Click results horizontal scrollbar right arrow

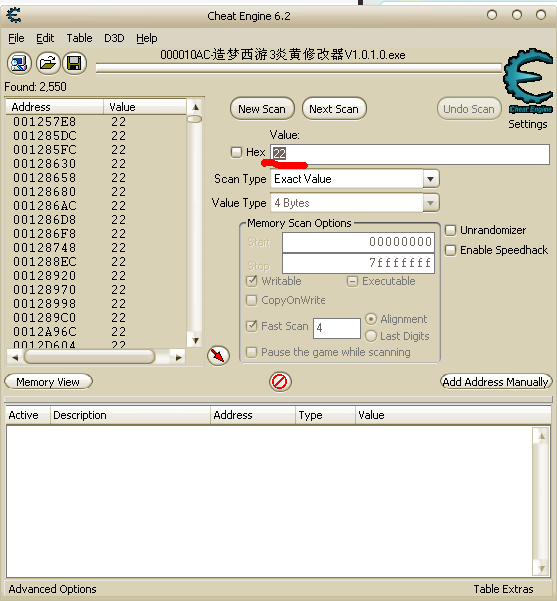coord(178,358)
